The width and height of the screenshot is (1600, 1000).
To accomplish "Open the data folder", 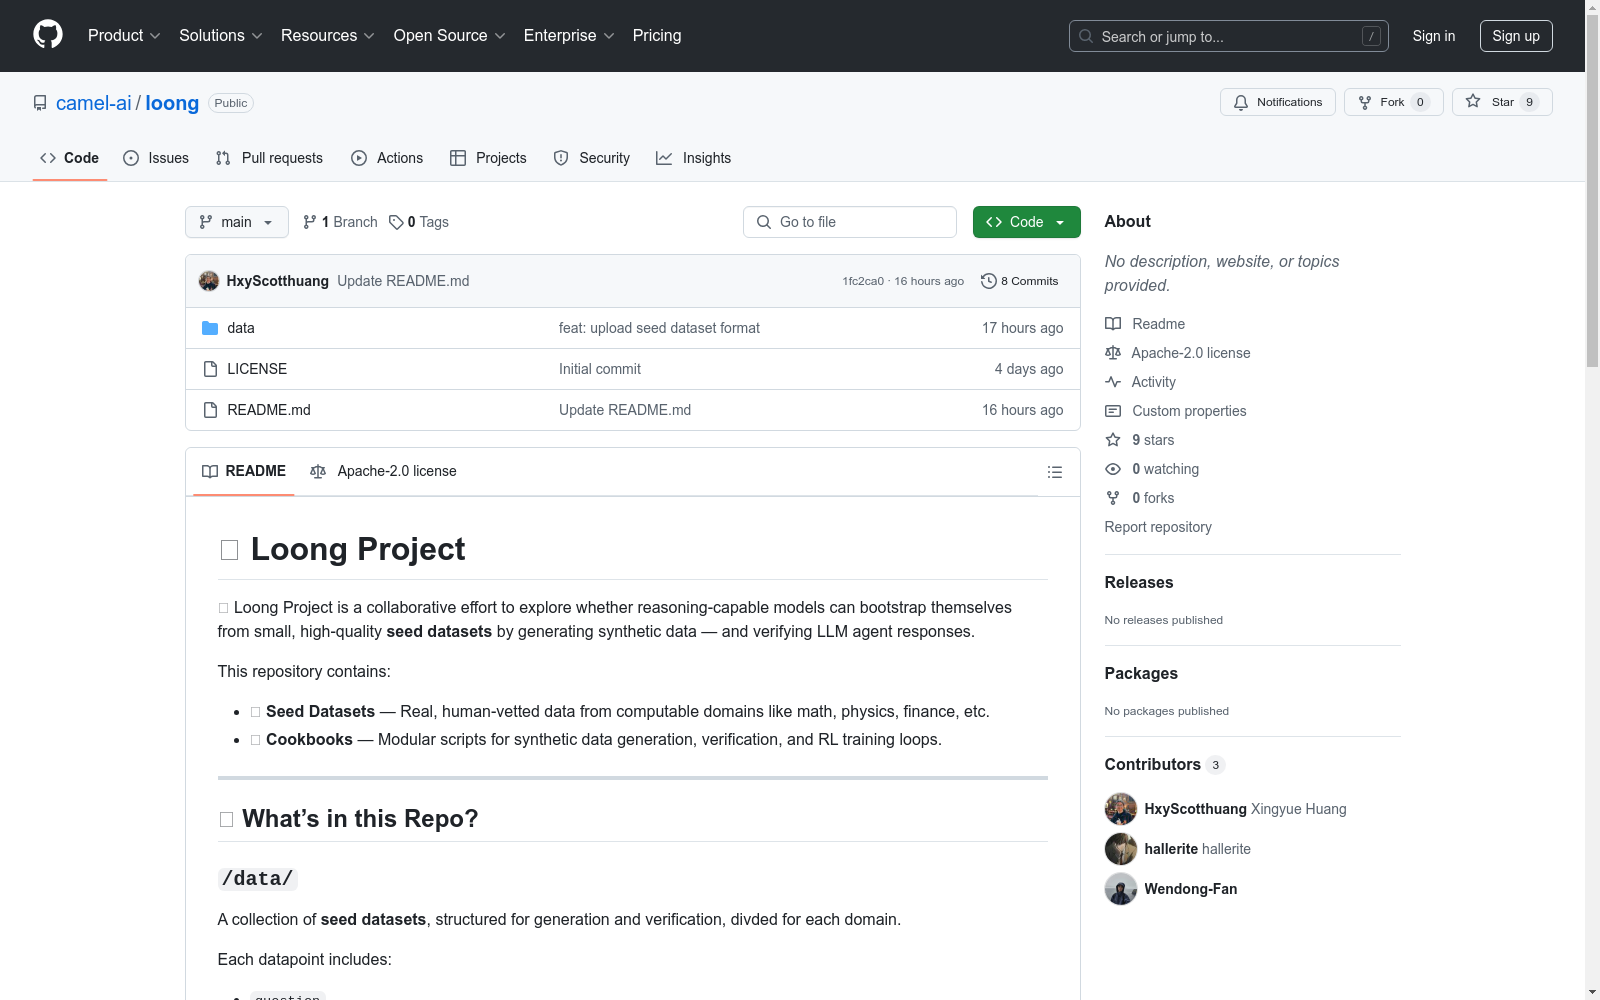I will 241,328.
